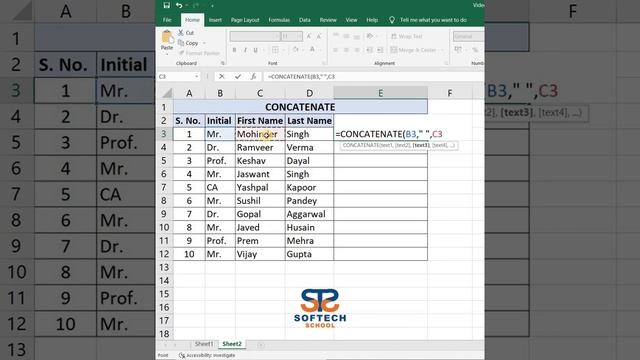
Task: Toggle Underline formatting
Action: pyautogui.click(x=256, y=50)
